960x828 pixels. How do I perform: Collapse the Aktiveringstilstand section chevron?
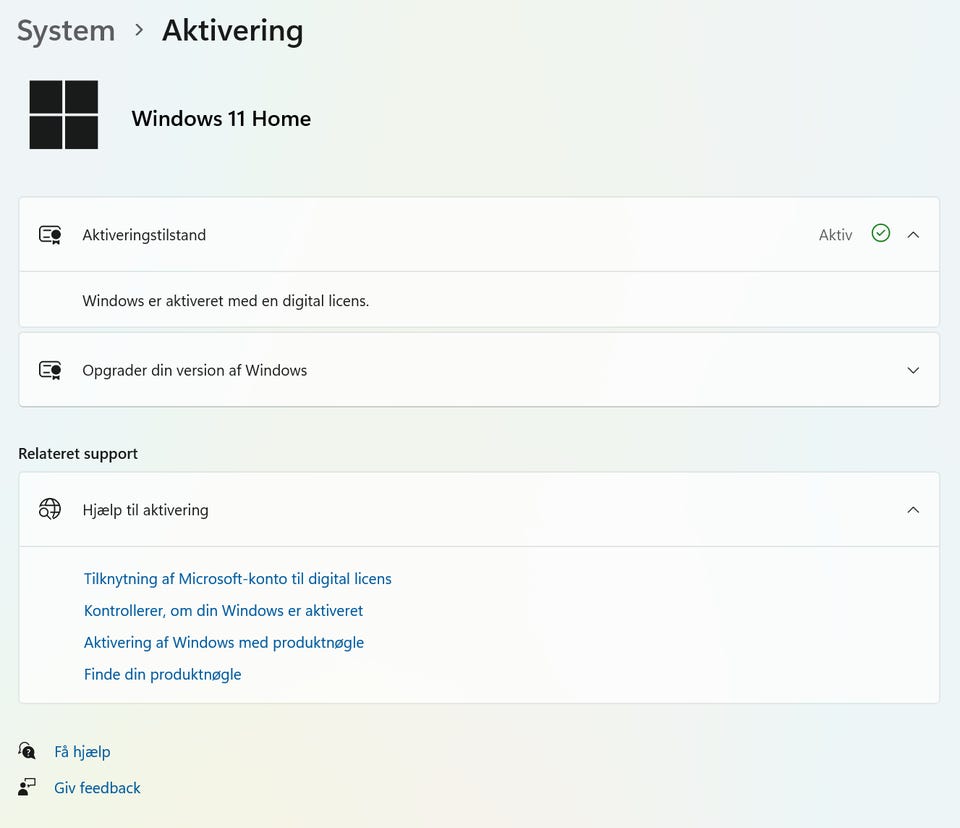point(913,235)
